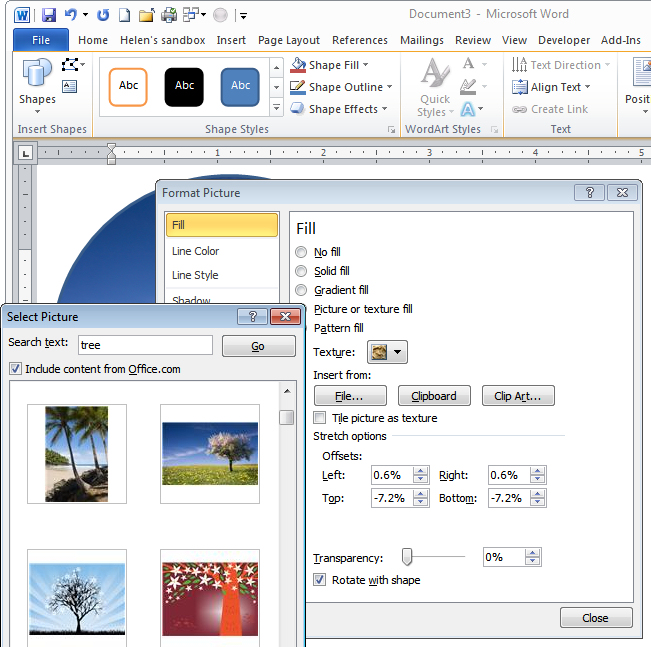The height and width of the screenshot is (647, 651).
Task: Select the orange-outlined Abc shape style
Action: [129, 86]
